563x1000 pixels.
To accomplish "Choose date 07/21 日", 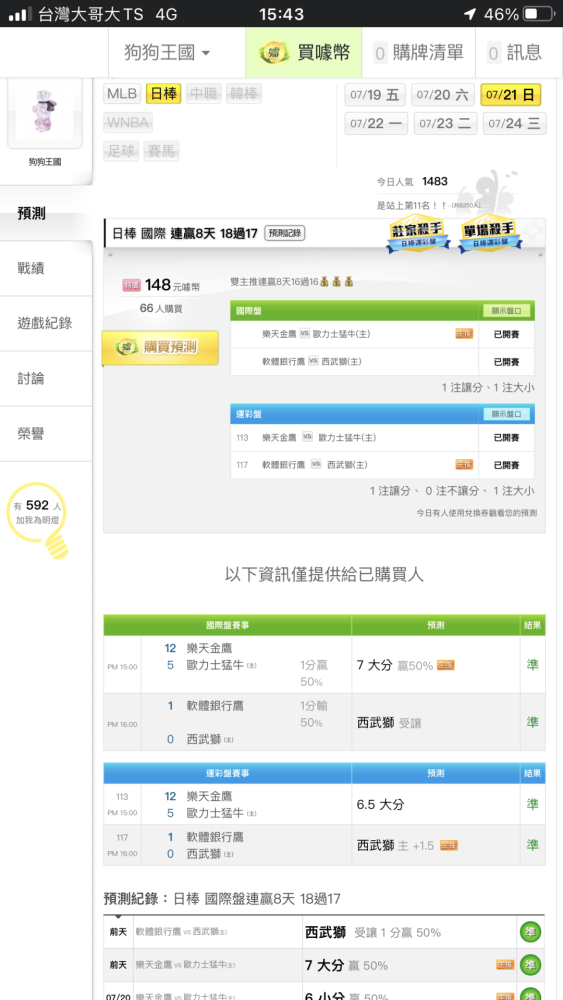I will click(511, 95).
